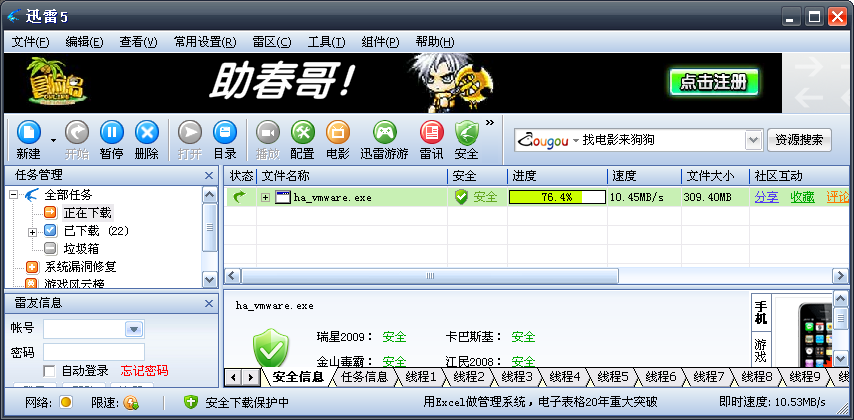The width and height of the screenshot is (854, 420).
Task: Expand search history dropdown arrow
Action: (753, 141)
